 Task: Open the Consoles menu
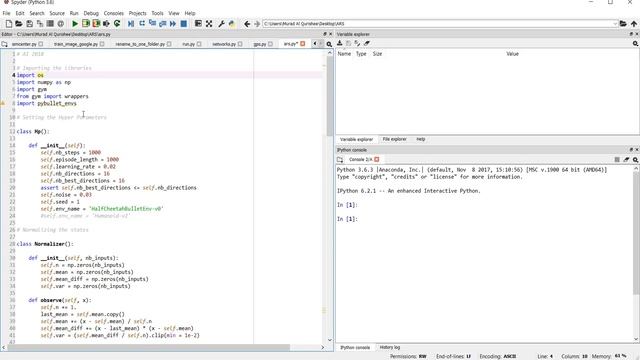pos(114,13)
